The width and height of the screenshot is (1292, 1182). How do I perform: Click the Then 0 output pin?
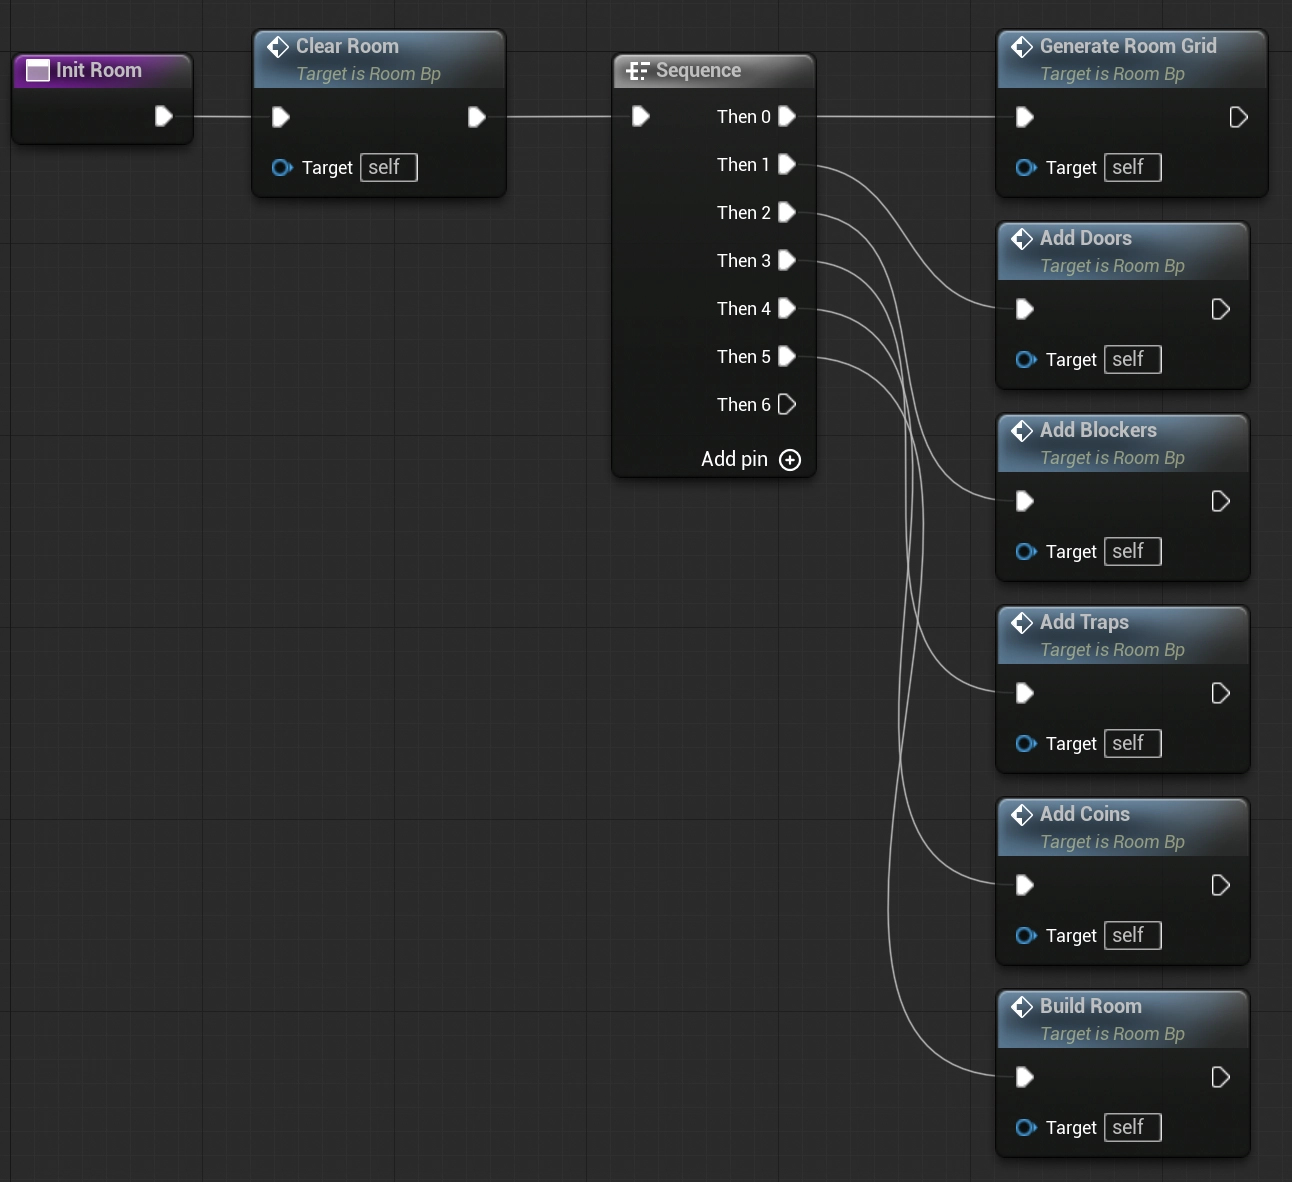point(787,117)
